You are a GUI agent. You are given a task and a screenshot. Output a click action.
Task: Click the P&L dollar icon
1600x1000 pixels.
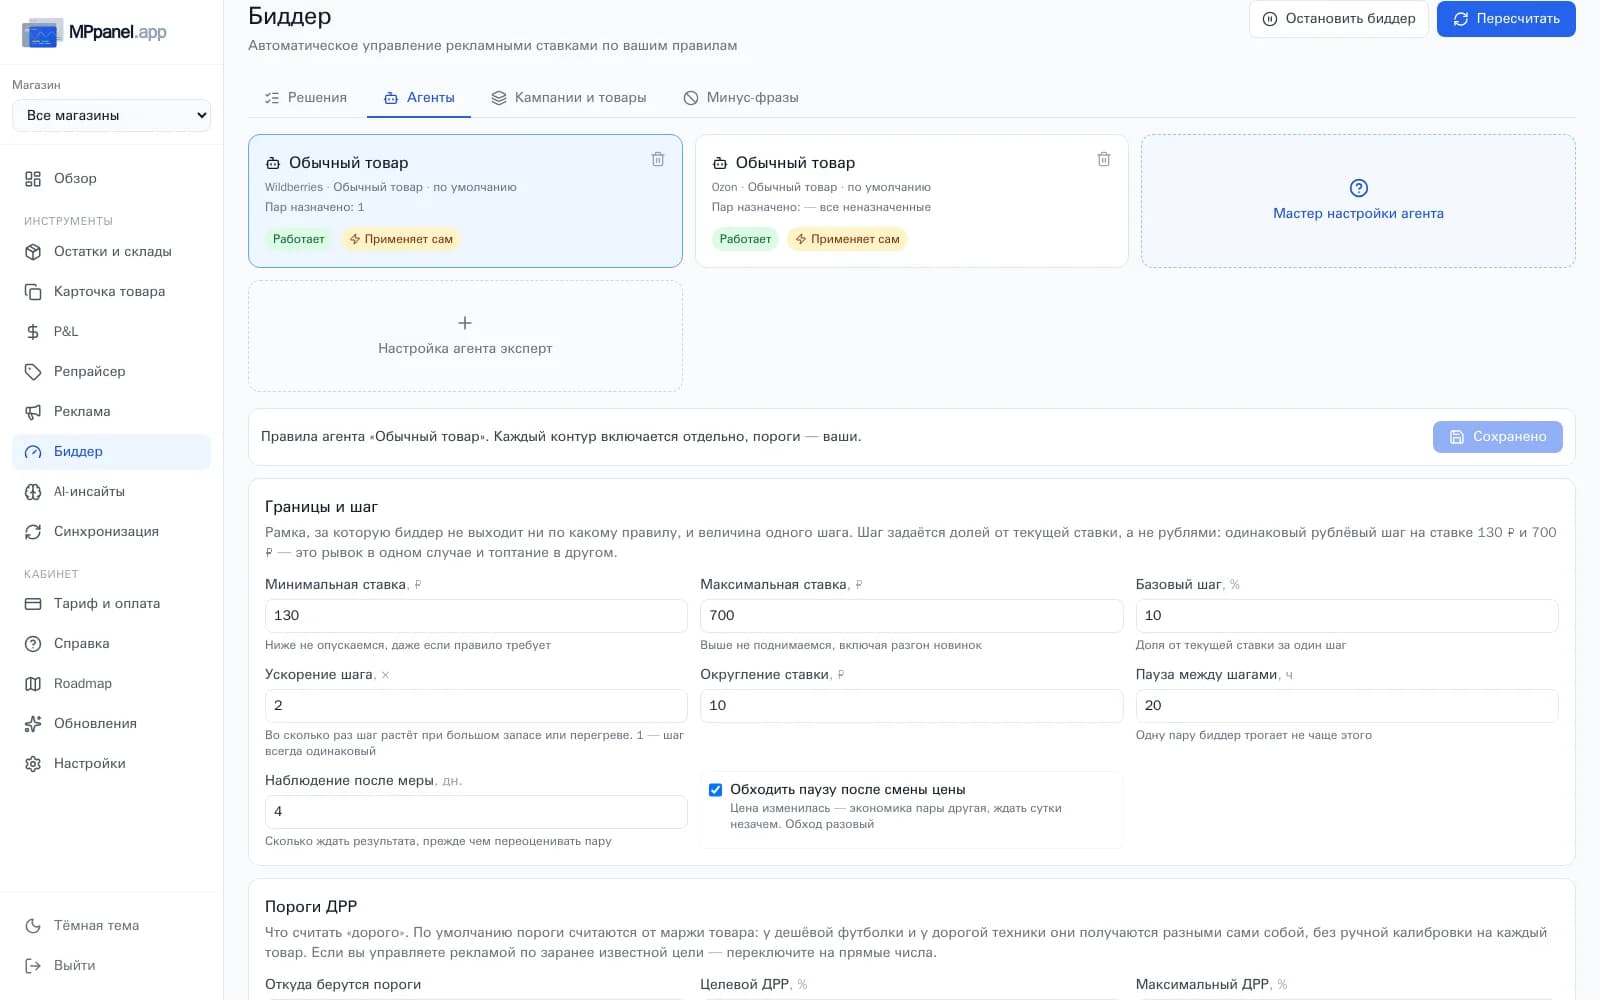pos(33,332)
